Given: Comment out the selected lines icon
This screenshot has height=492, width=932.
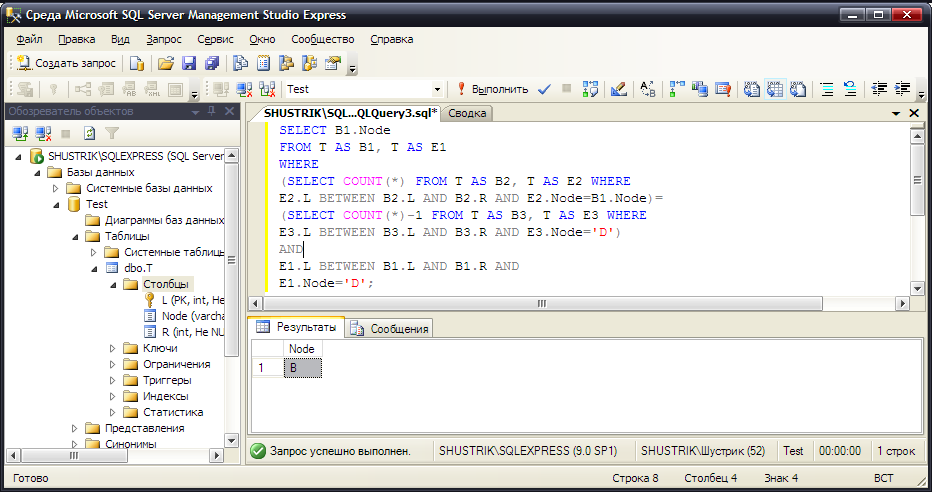Looking at the screenshot, I should coord(827,89).
